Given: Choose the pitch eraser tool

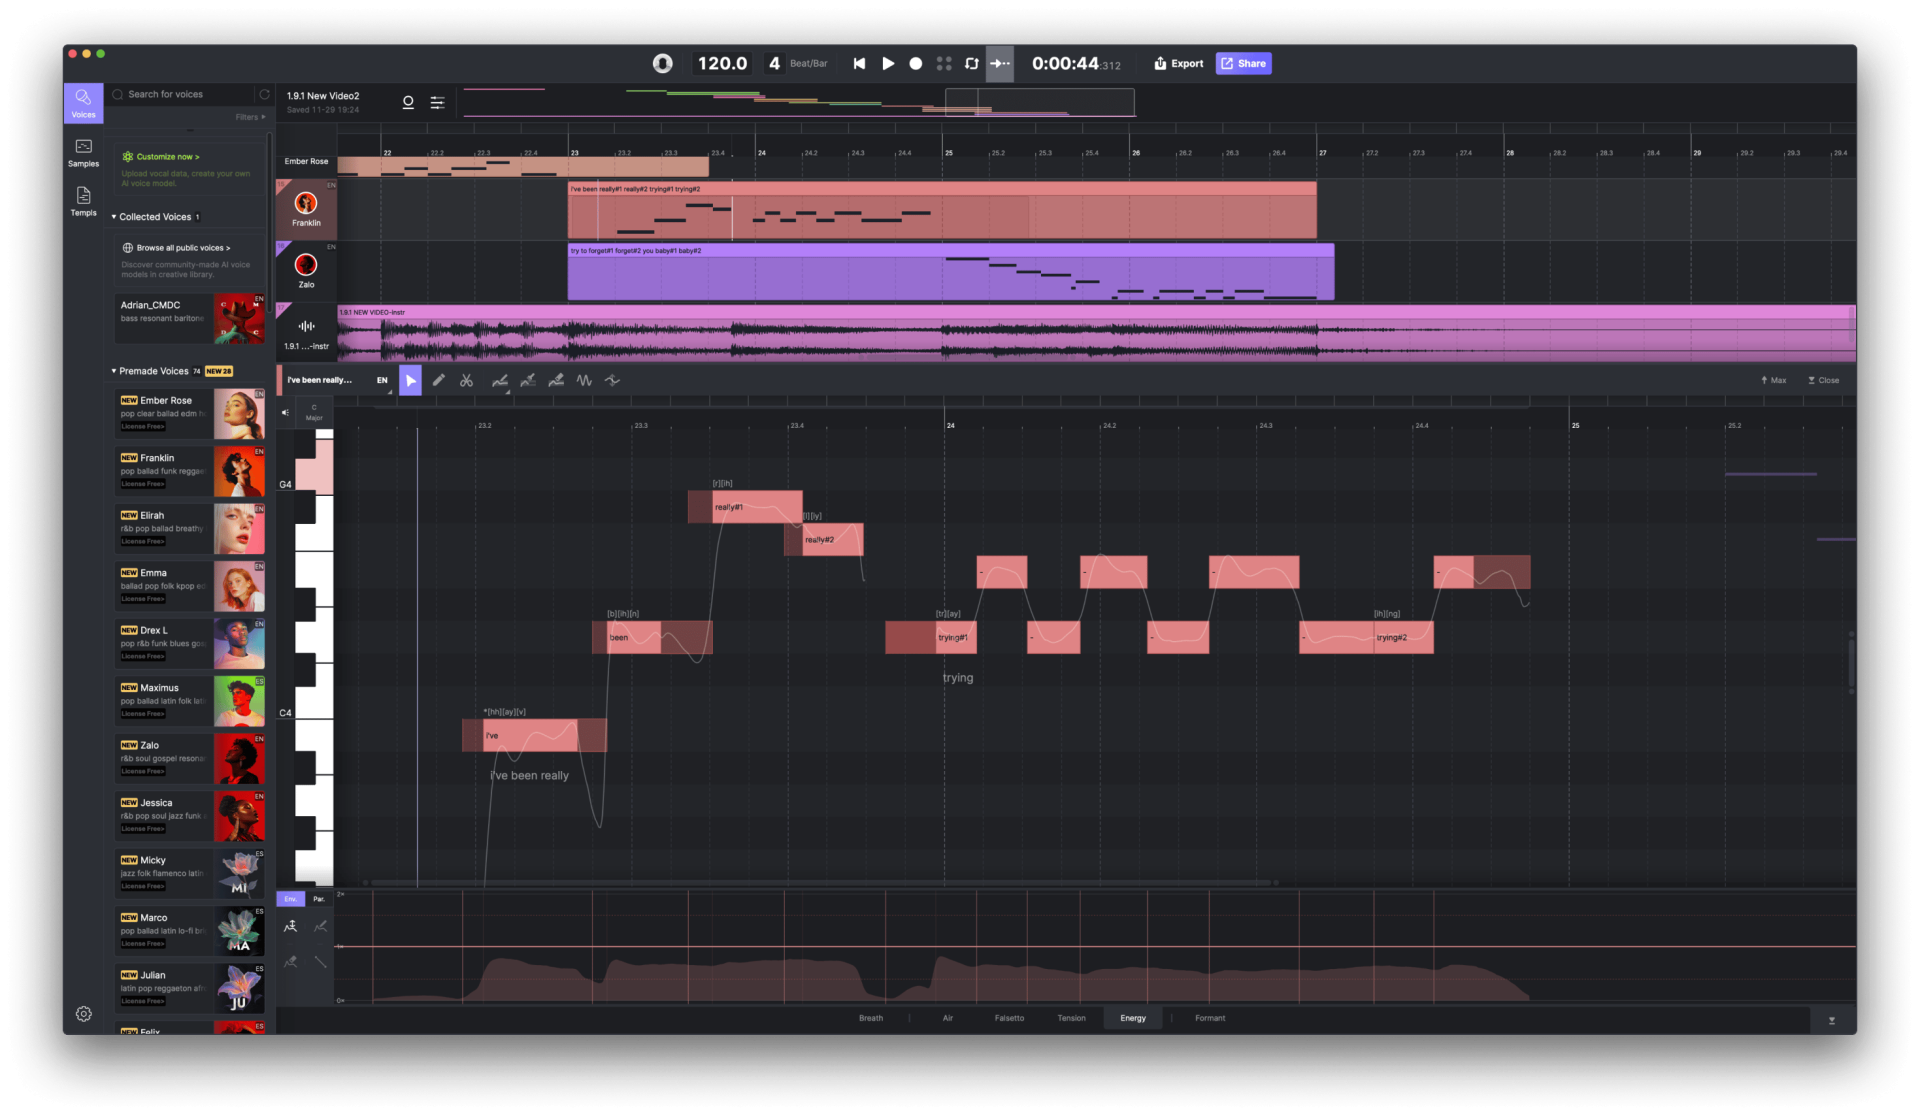Looking at the screenshot, I should click(556, 380).
